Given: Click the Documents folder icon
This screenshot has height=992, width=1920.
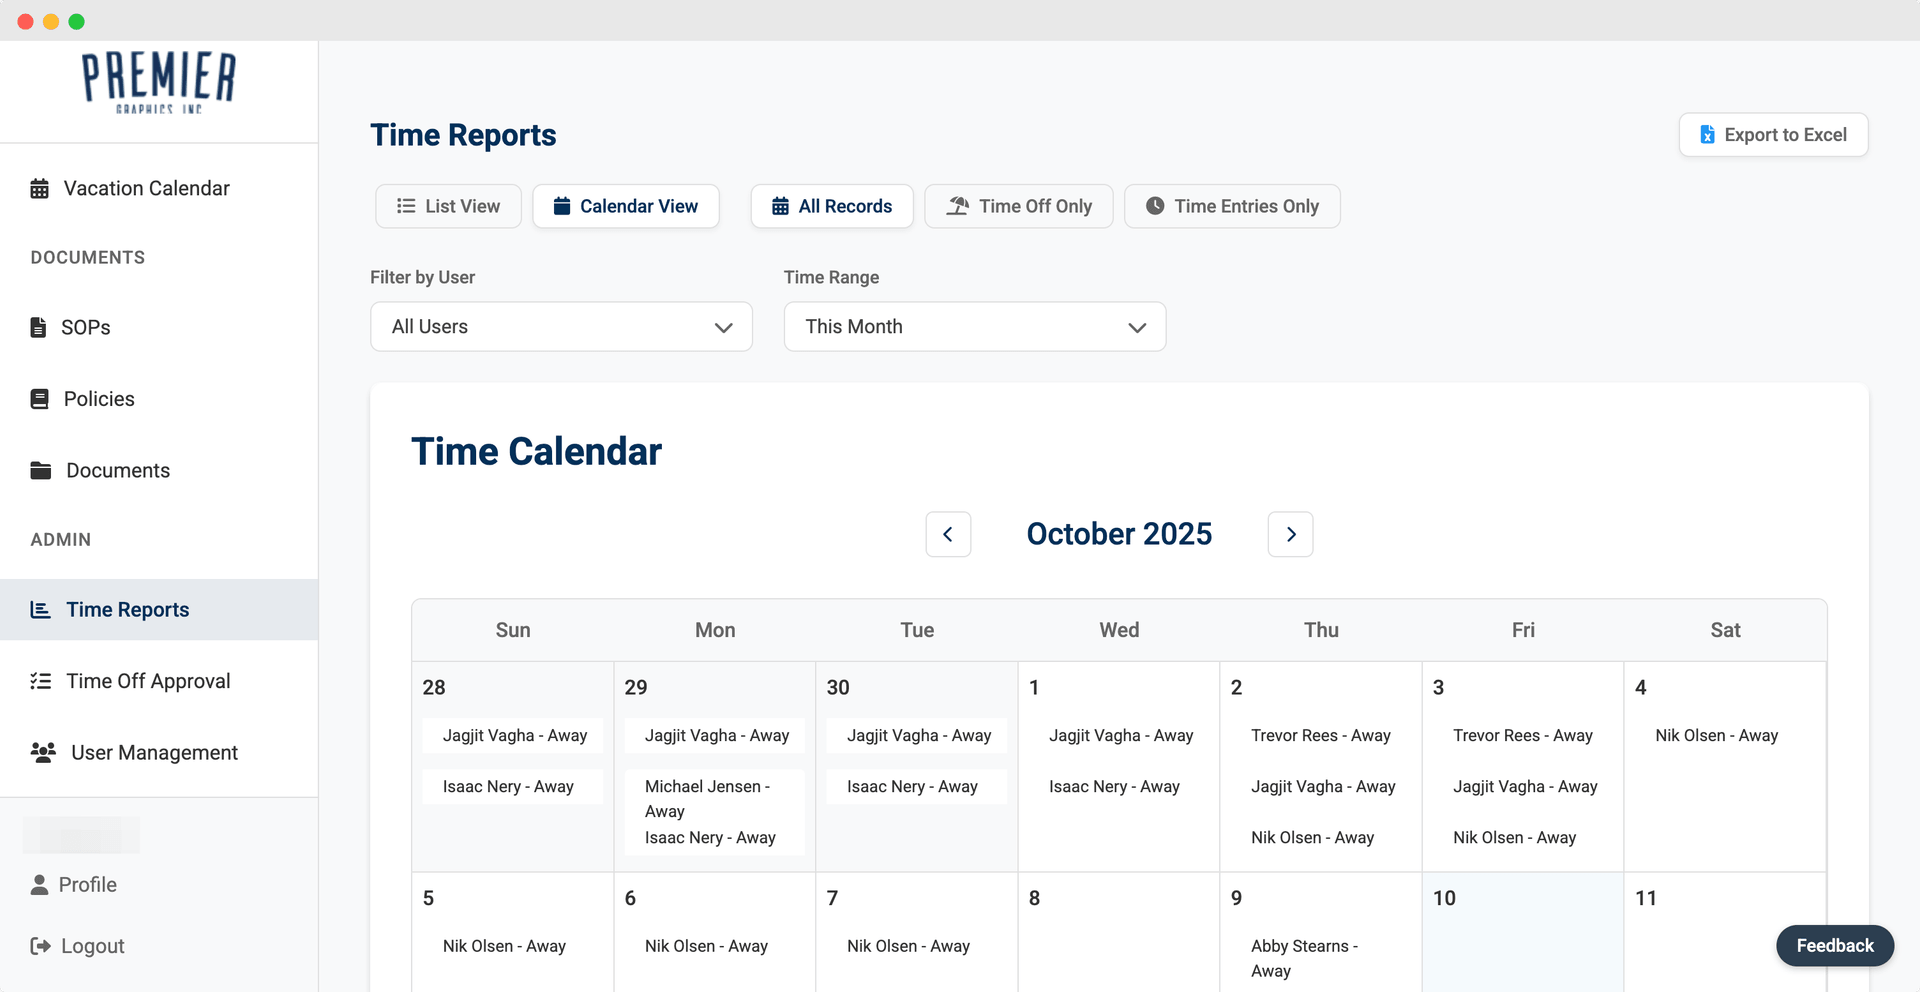Looking at the screenshot, I should [x=40, y=470].
